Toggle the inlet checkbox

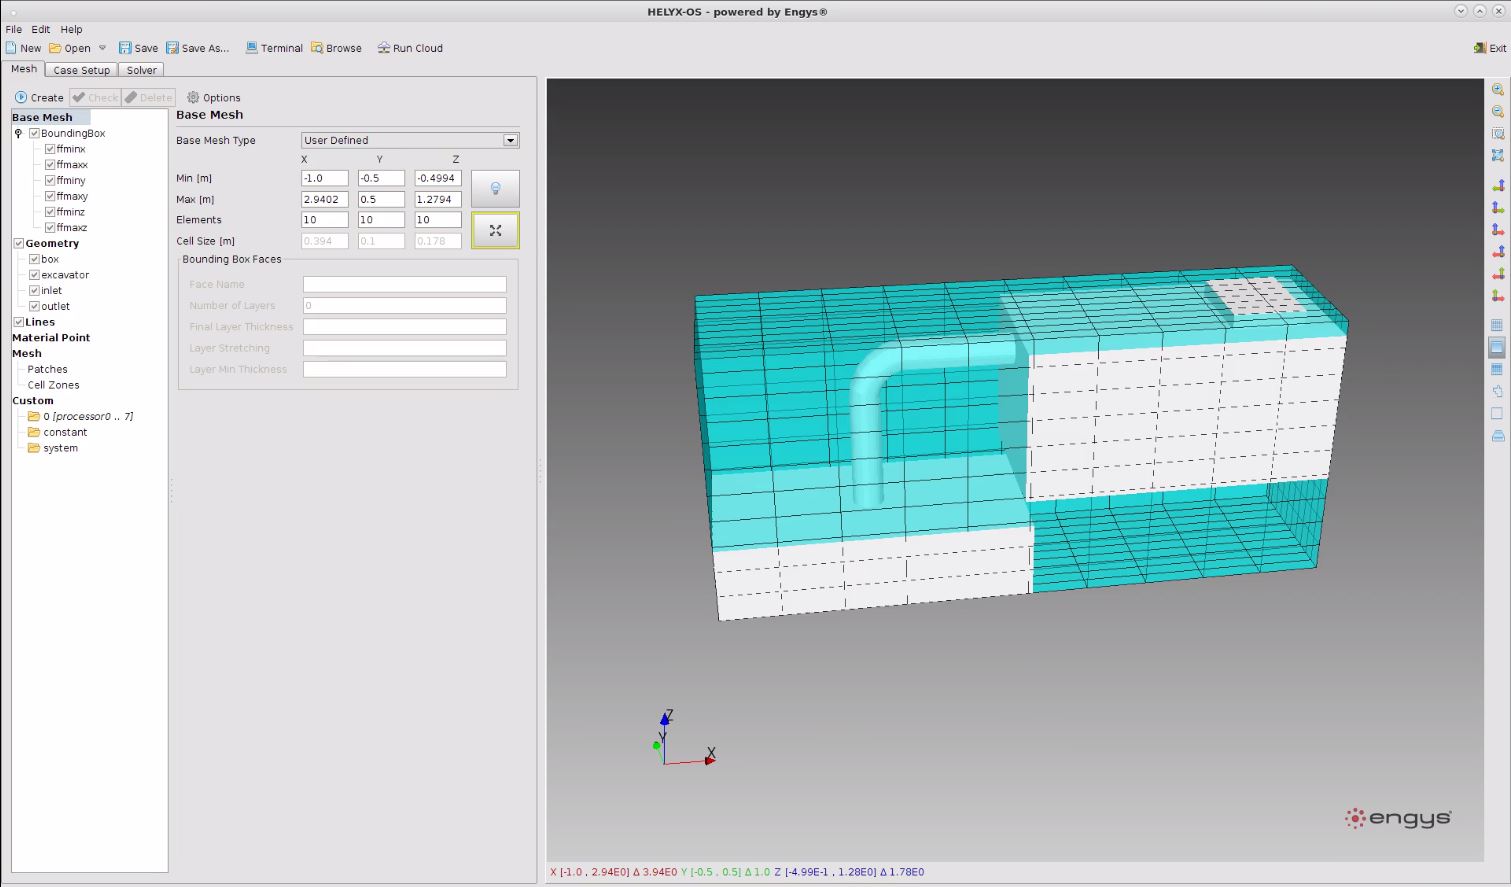pos(34,291)
